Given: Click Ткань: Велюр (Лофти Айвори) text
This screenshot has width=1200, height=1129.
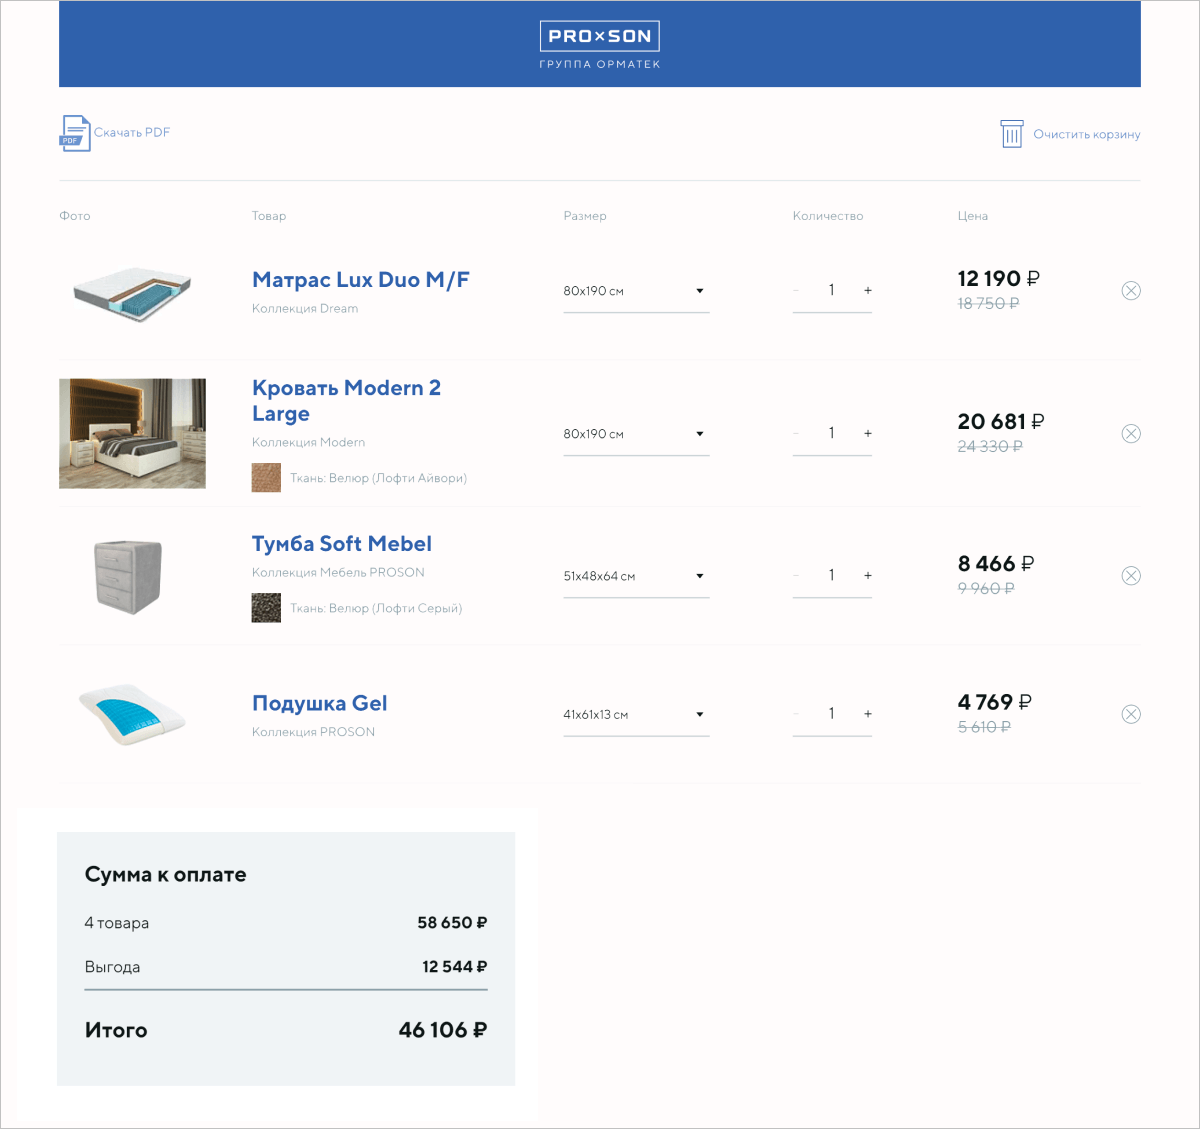Looking at the screenshot, I should (x=379, y=478).
